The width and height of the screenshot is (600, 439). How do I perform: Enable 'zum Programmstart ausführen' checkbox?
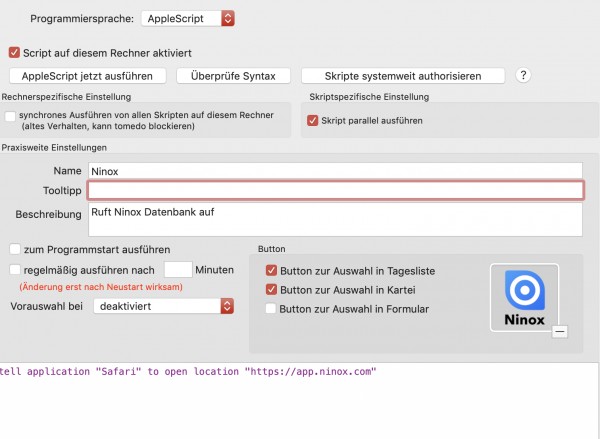(15, 249)
